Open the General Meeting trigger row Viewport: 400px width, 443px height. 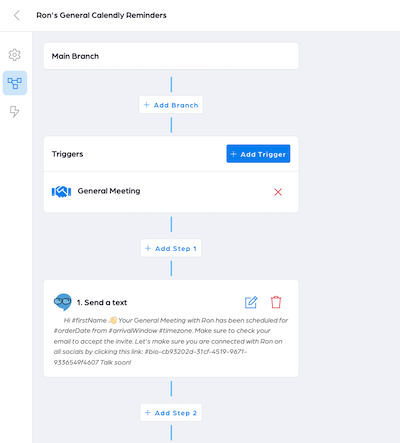(x=171, y=192)
